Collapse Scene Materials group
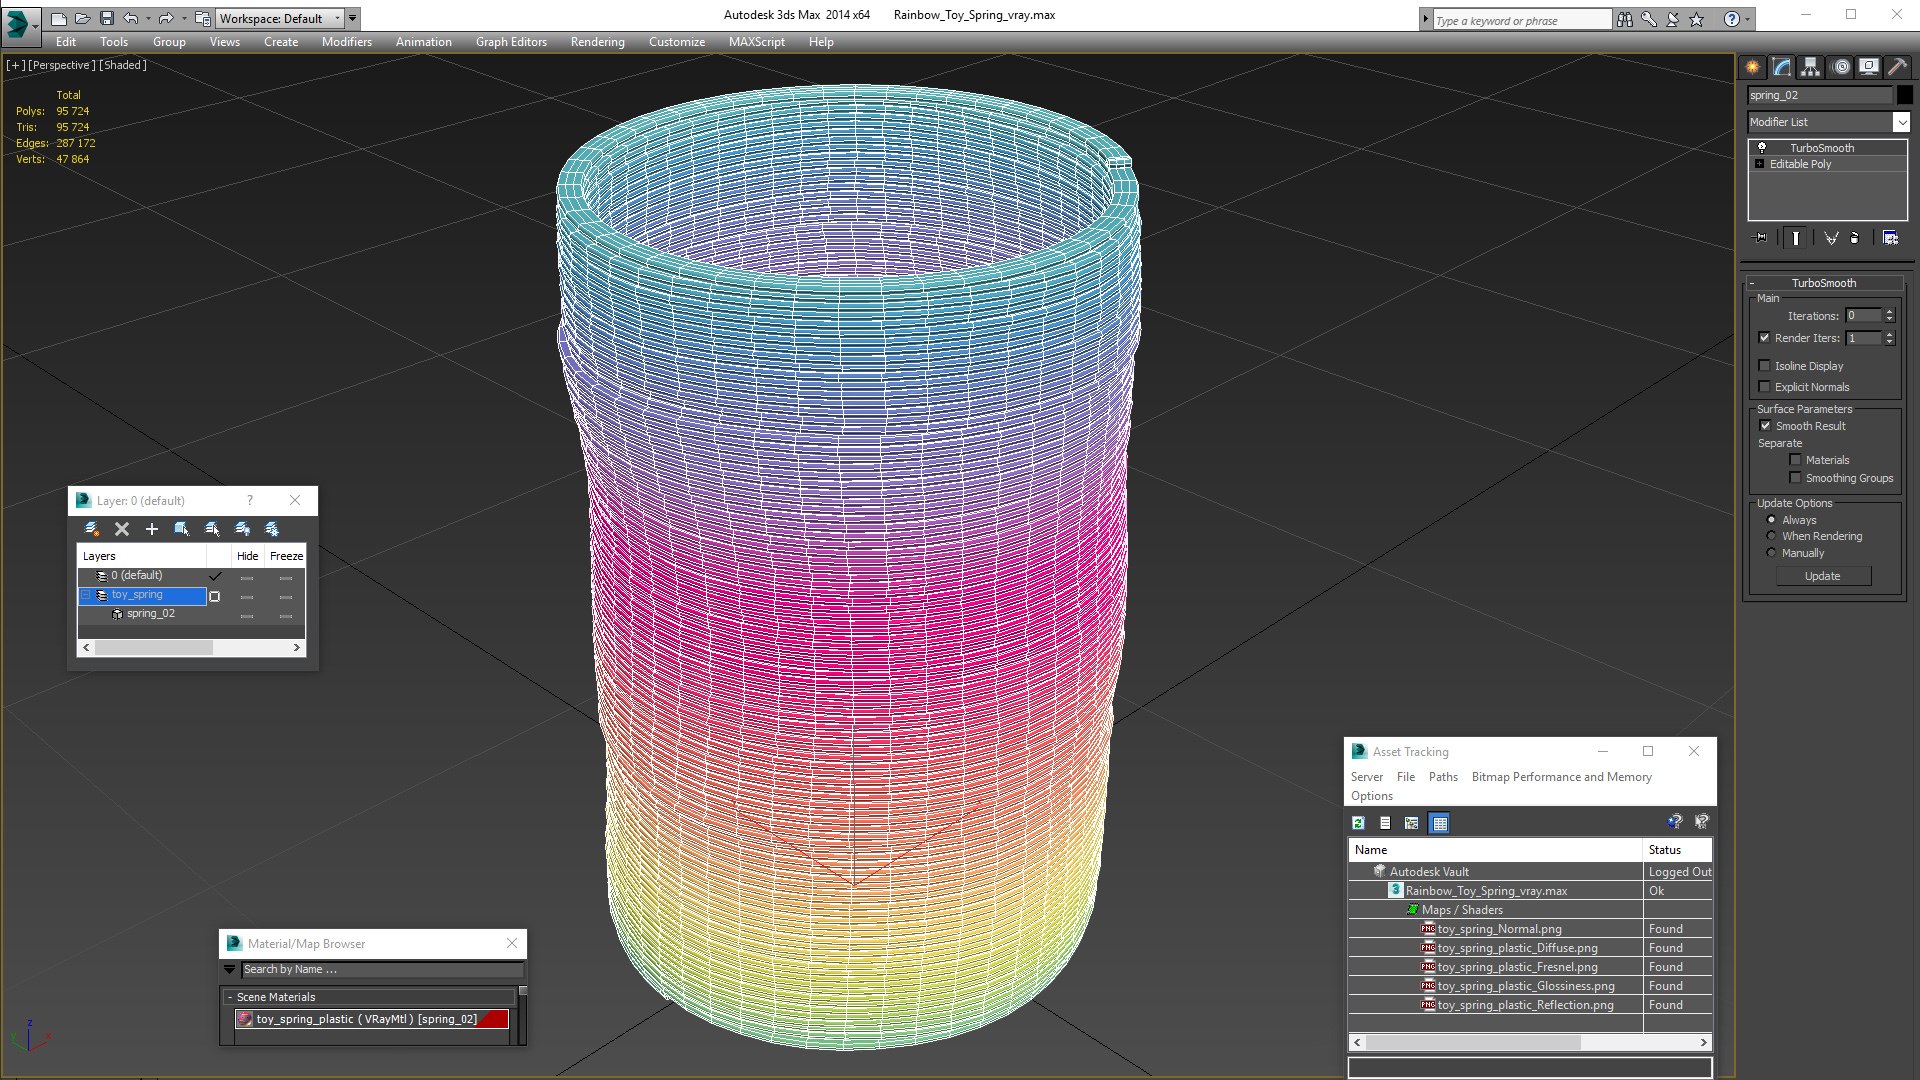Viewport: 1920px width, 1080px height. coord(230,997)
